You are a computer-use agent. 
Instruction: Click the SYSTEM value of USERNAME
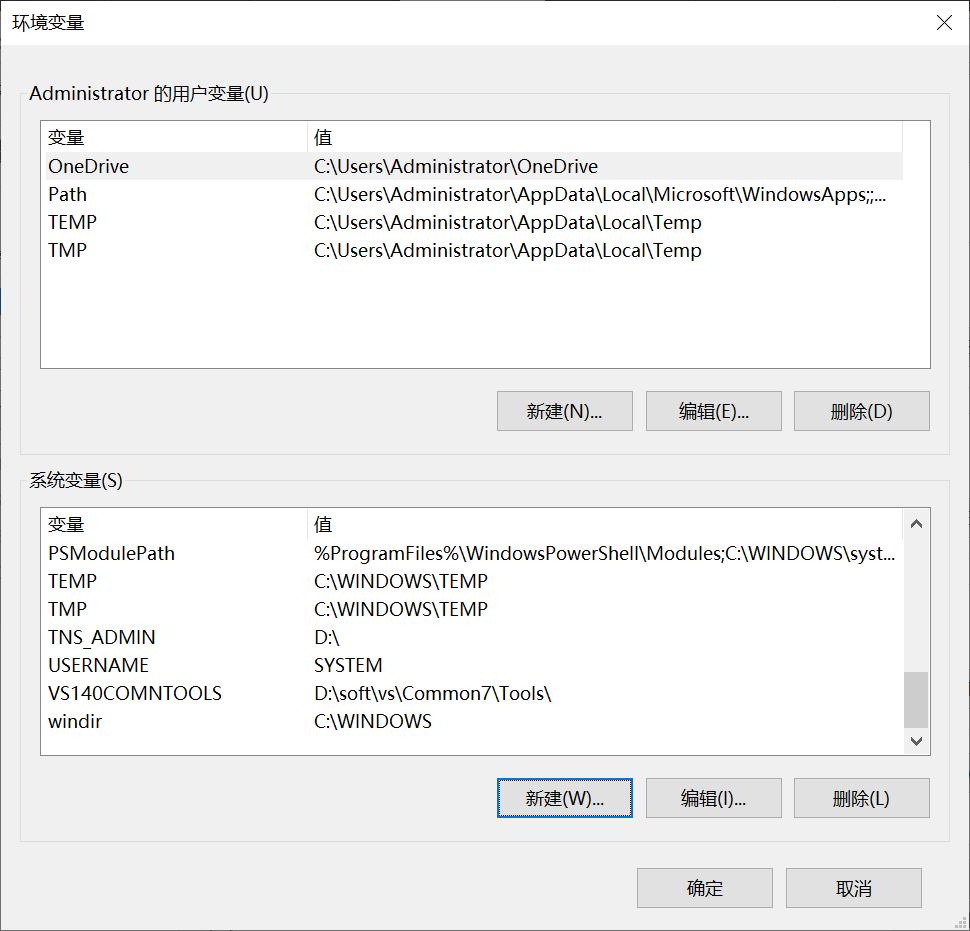[x=348, y=665]
